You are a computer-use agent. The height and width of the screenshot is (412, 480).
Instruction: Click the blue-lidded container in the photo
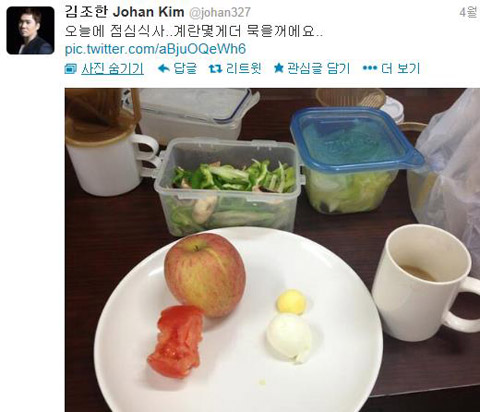(x=357, y=160)
